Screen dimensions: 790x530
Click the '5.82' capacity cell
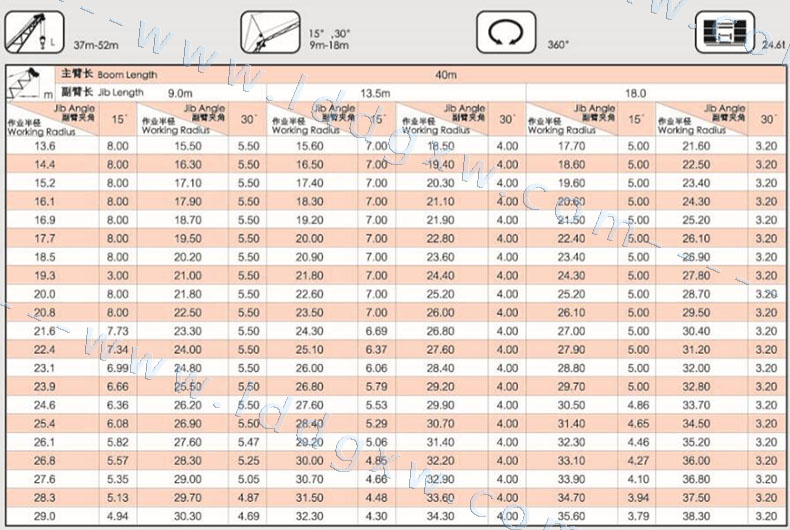[118, 442]
